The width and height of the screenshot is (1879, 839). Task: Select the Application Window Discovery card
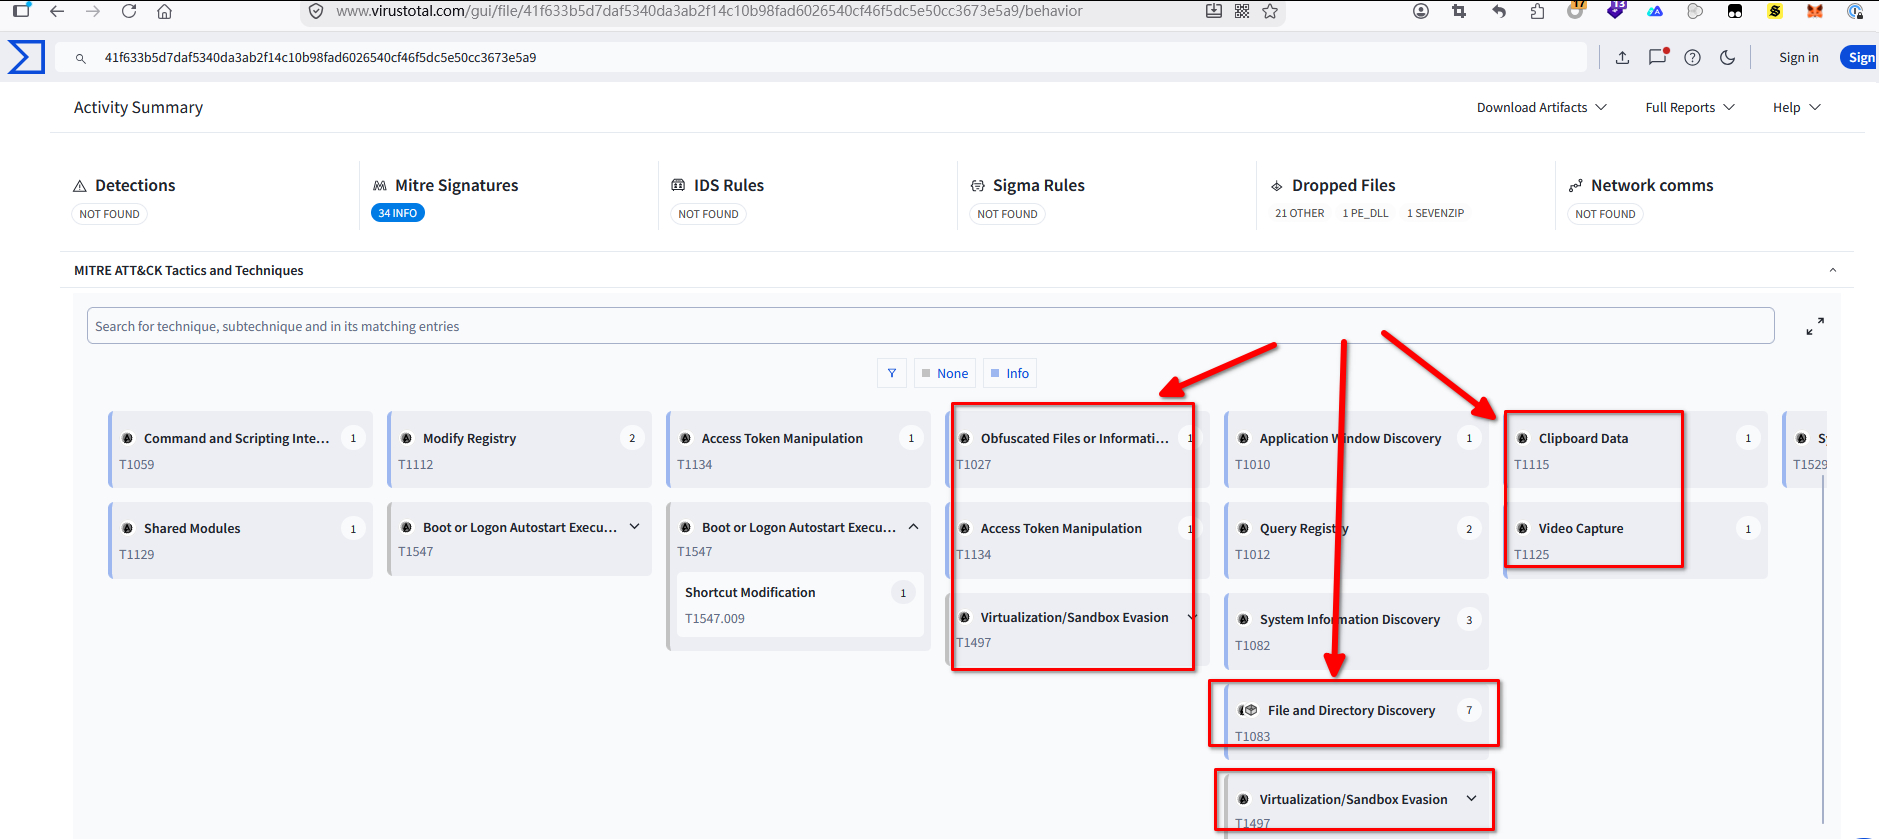click(x=1357, y=450)
